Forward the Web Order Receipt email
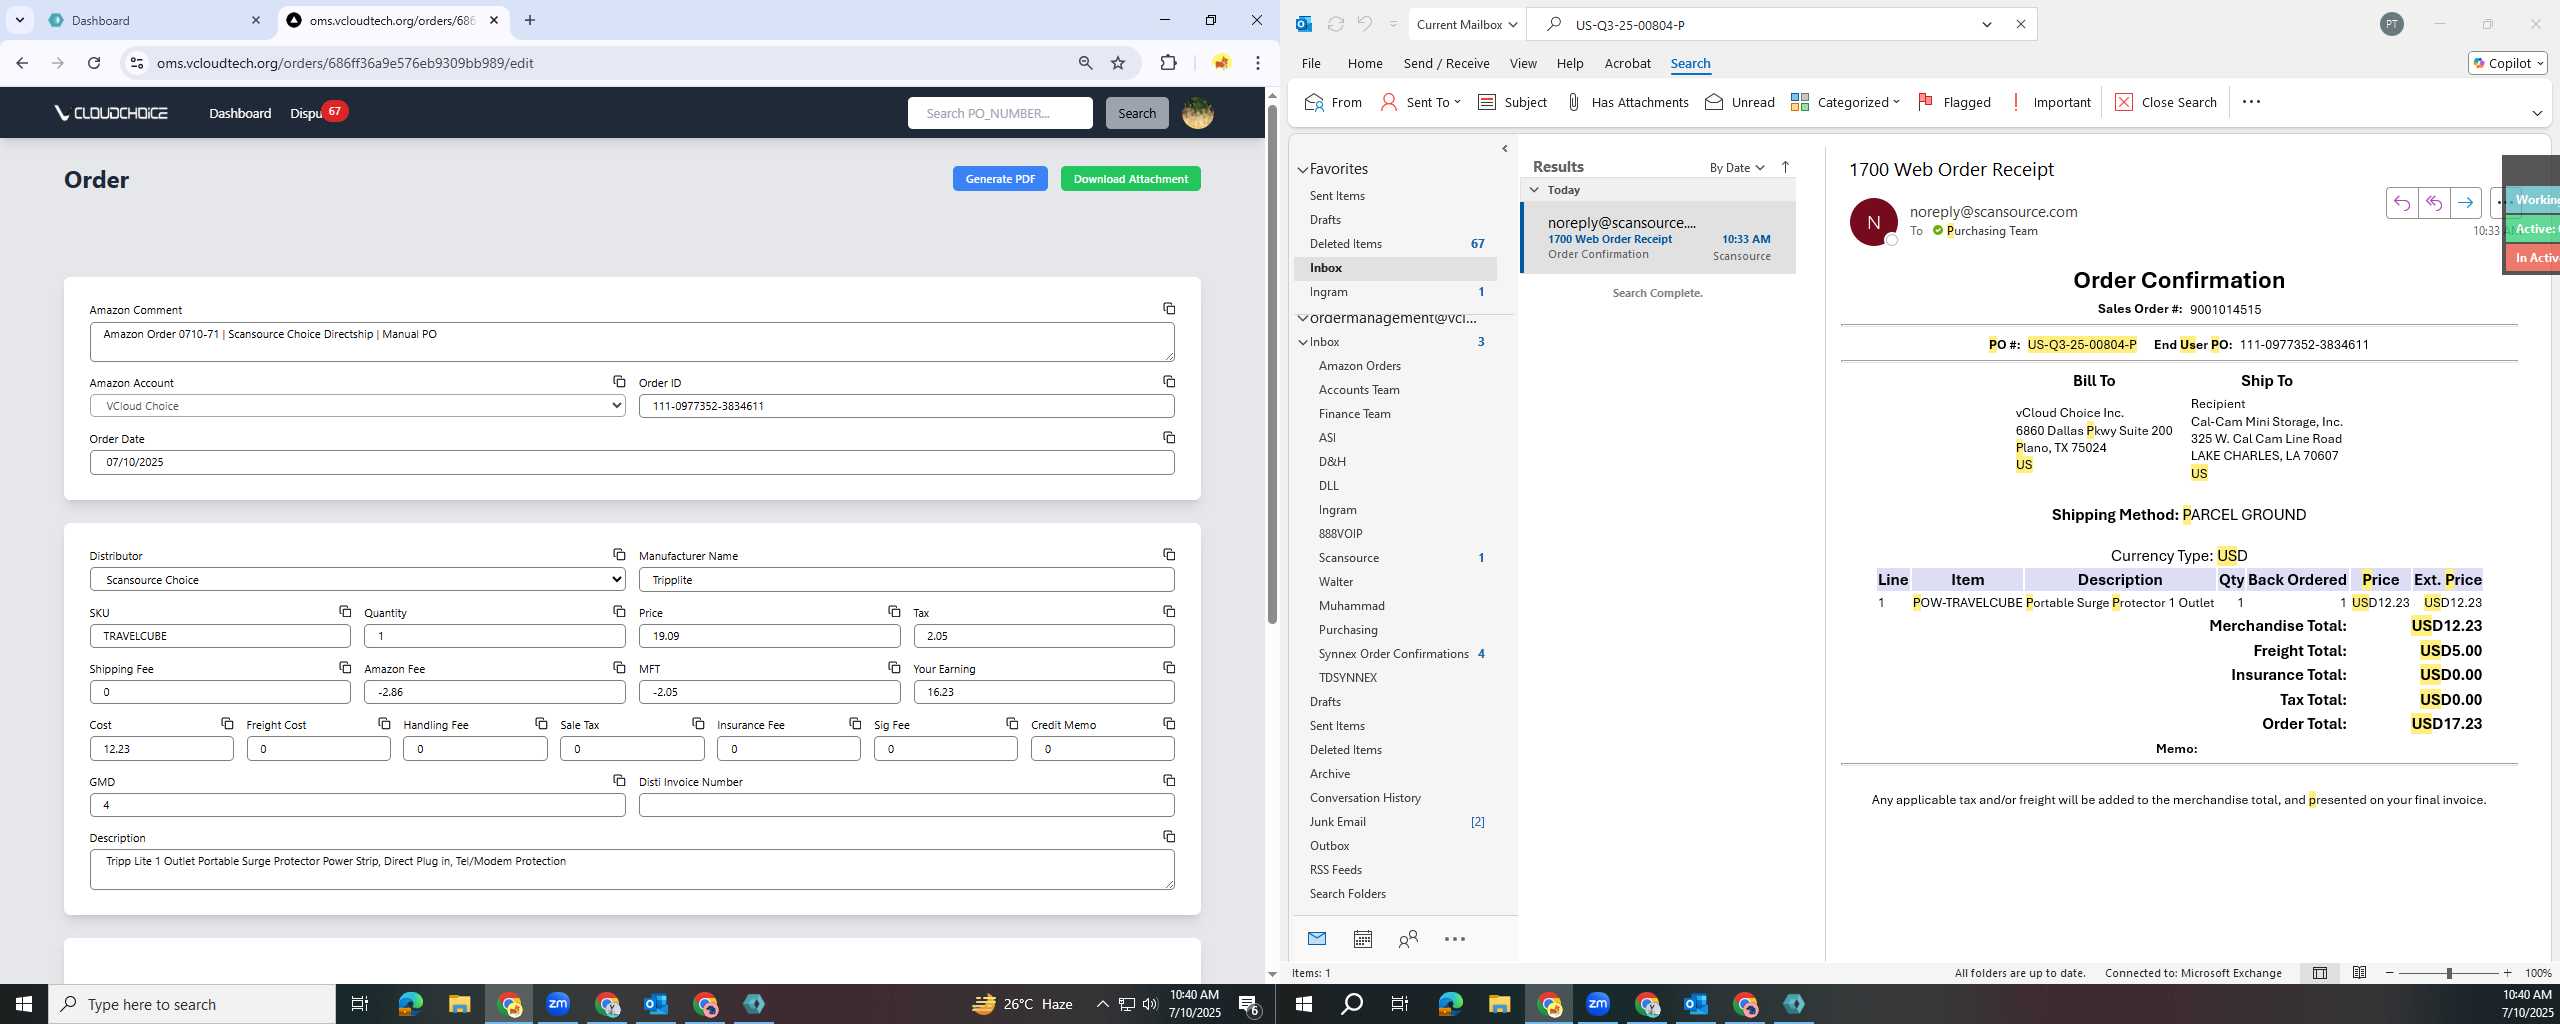The width and height of the screenshot is (2560, 1024). click(2466, 203)
